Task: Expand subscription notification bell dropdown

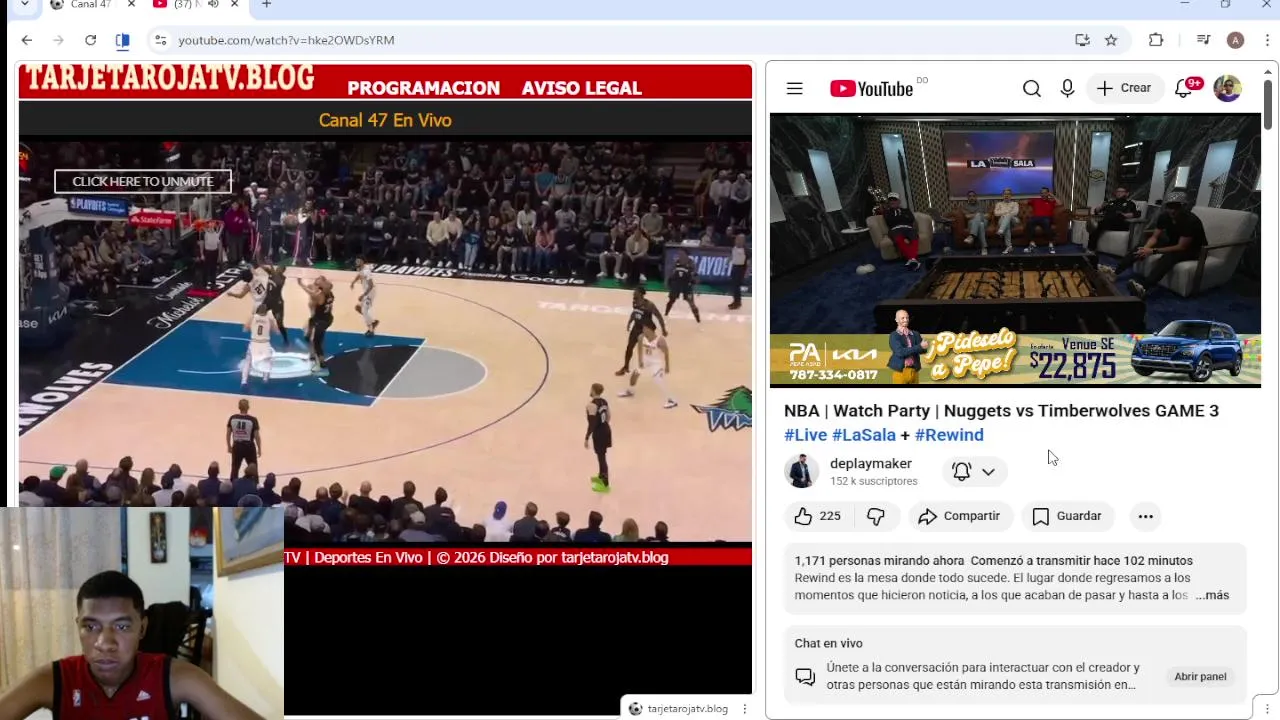Action: click(x=973, y=471)
